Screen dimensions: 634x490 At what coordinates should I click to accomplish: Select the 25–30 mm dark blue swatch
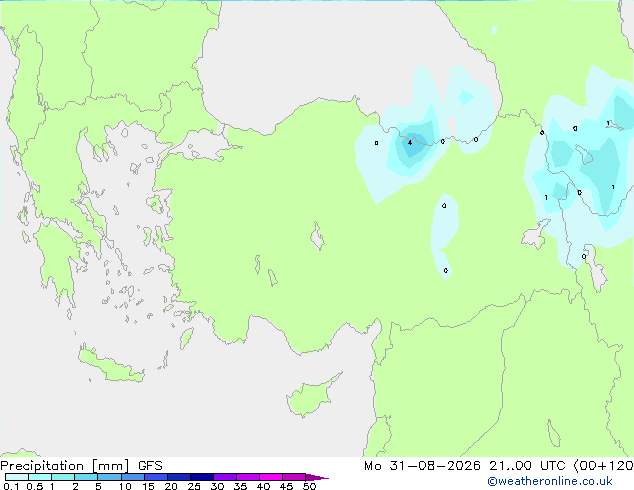[202, 477]
